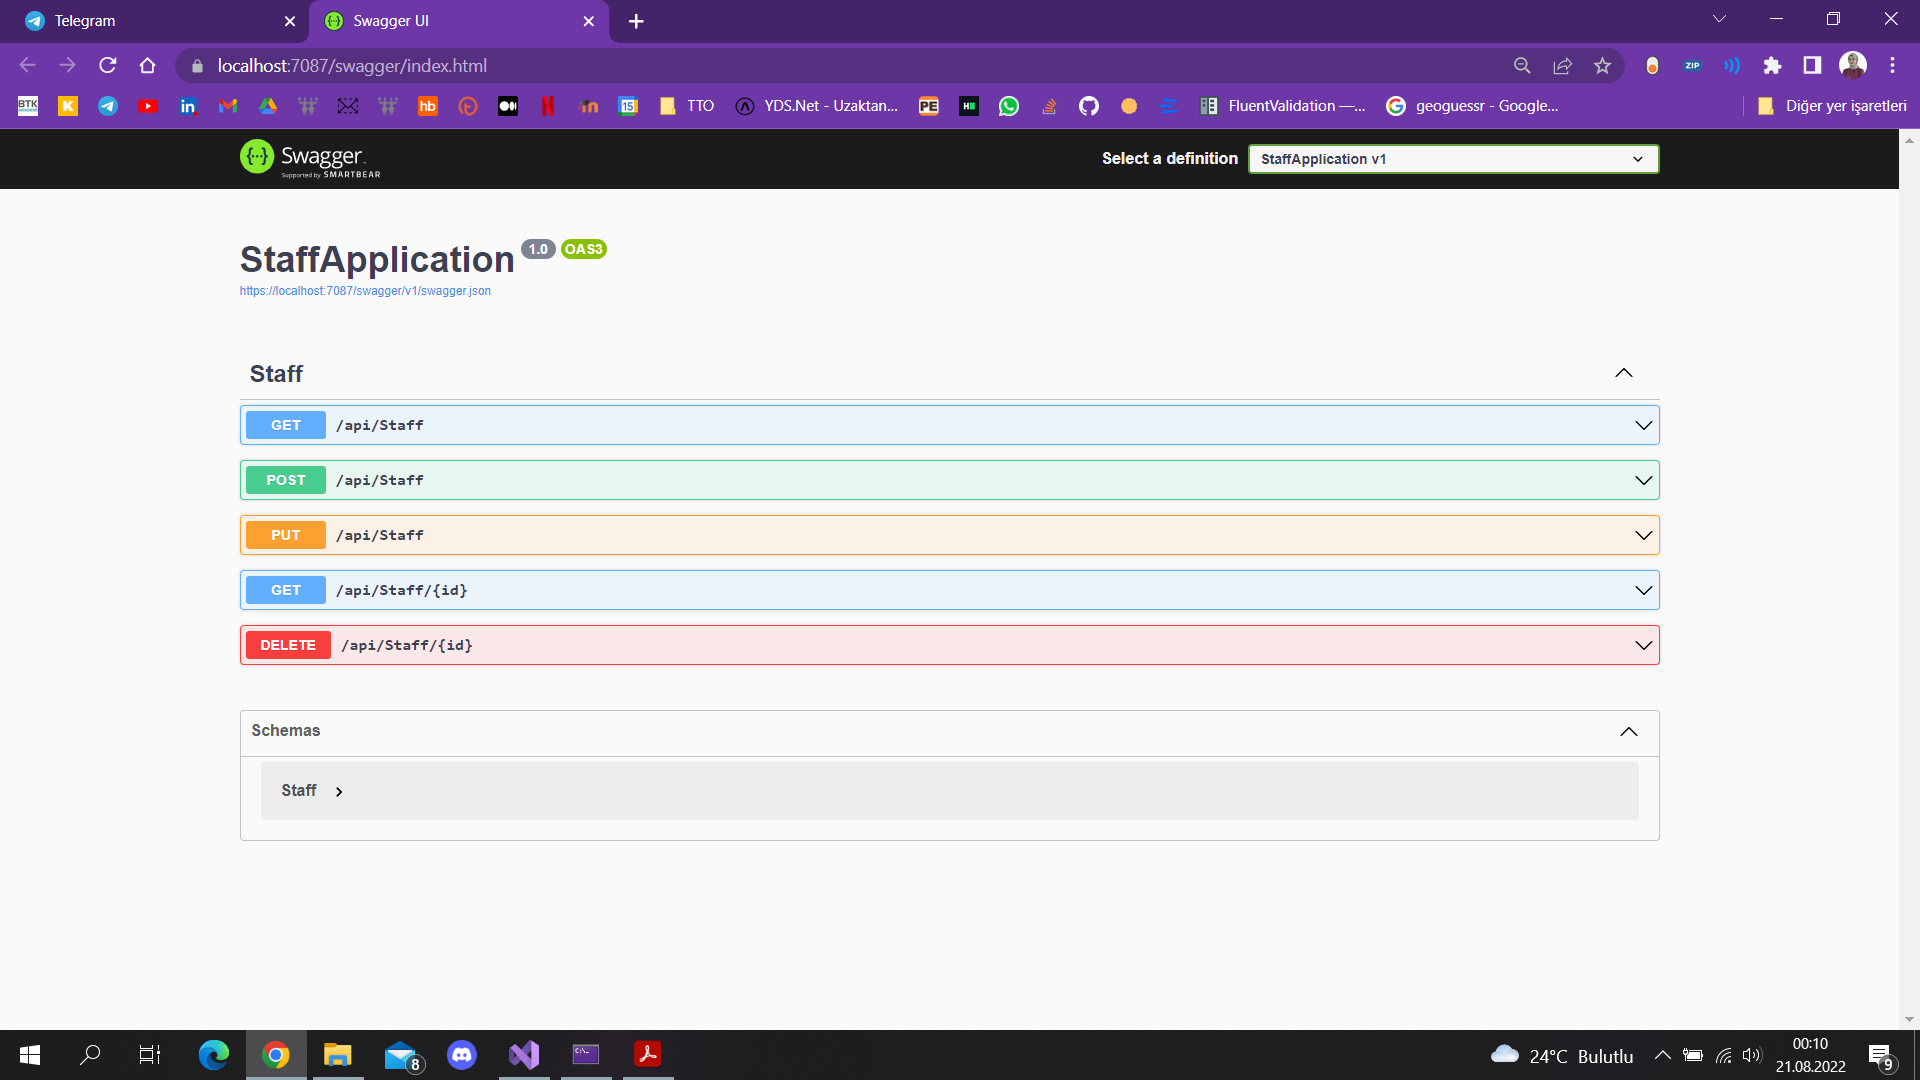The image size is (1920, 1080).
Task: Open Adobe Acrobat from the taskbar
Action: 648,1054
